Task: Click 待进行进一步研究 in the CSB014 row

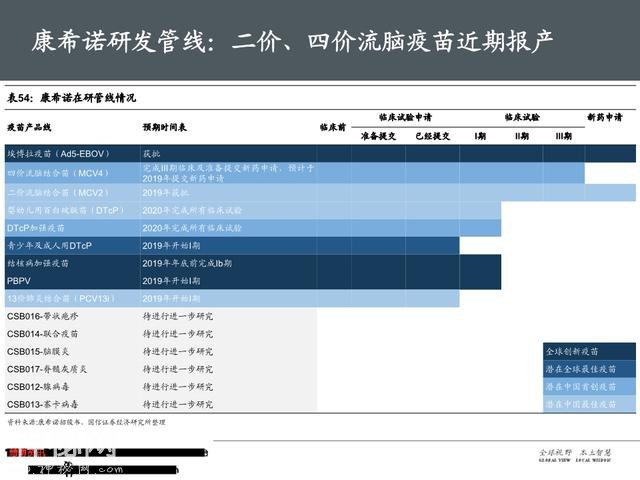Action: (x=178, y=334)
